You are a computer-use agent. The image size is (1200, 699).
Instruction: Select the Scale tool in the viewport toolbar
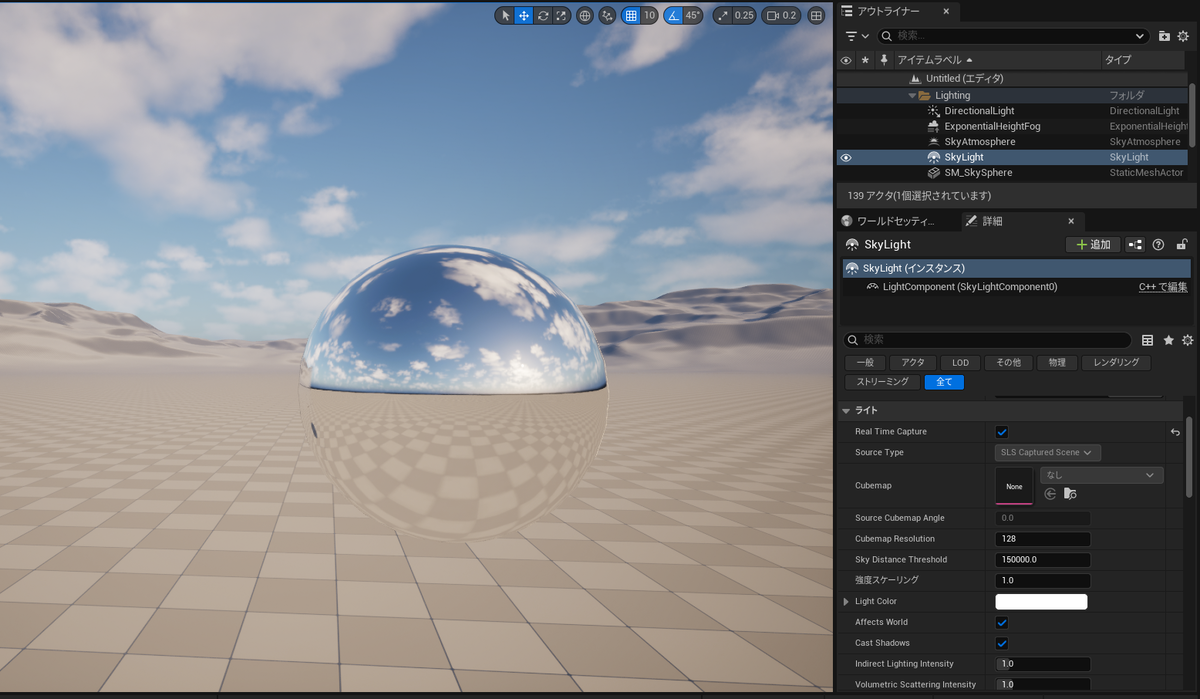561,15
